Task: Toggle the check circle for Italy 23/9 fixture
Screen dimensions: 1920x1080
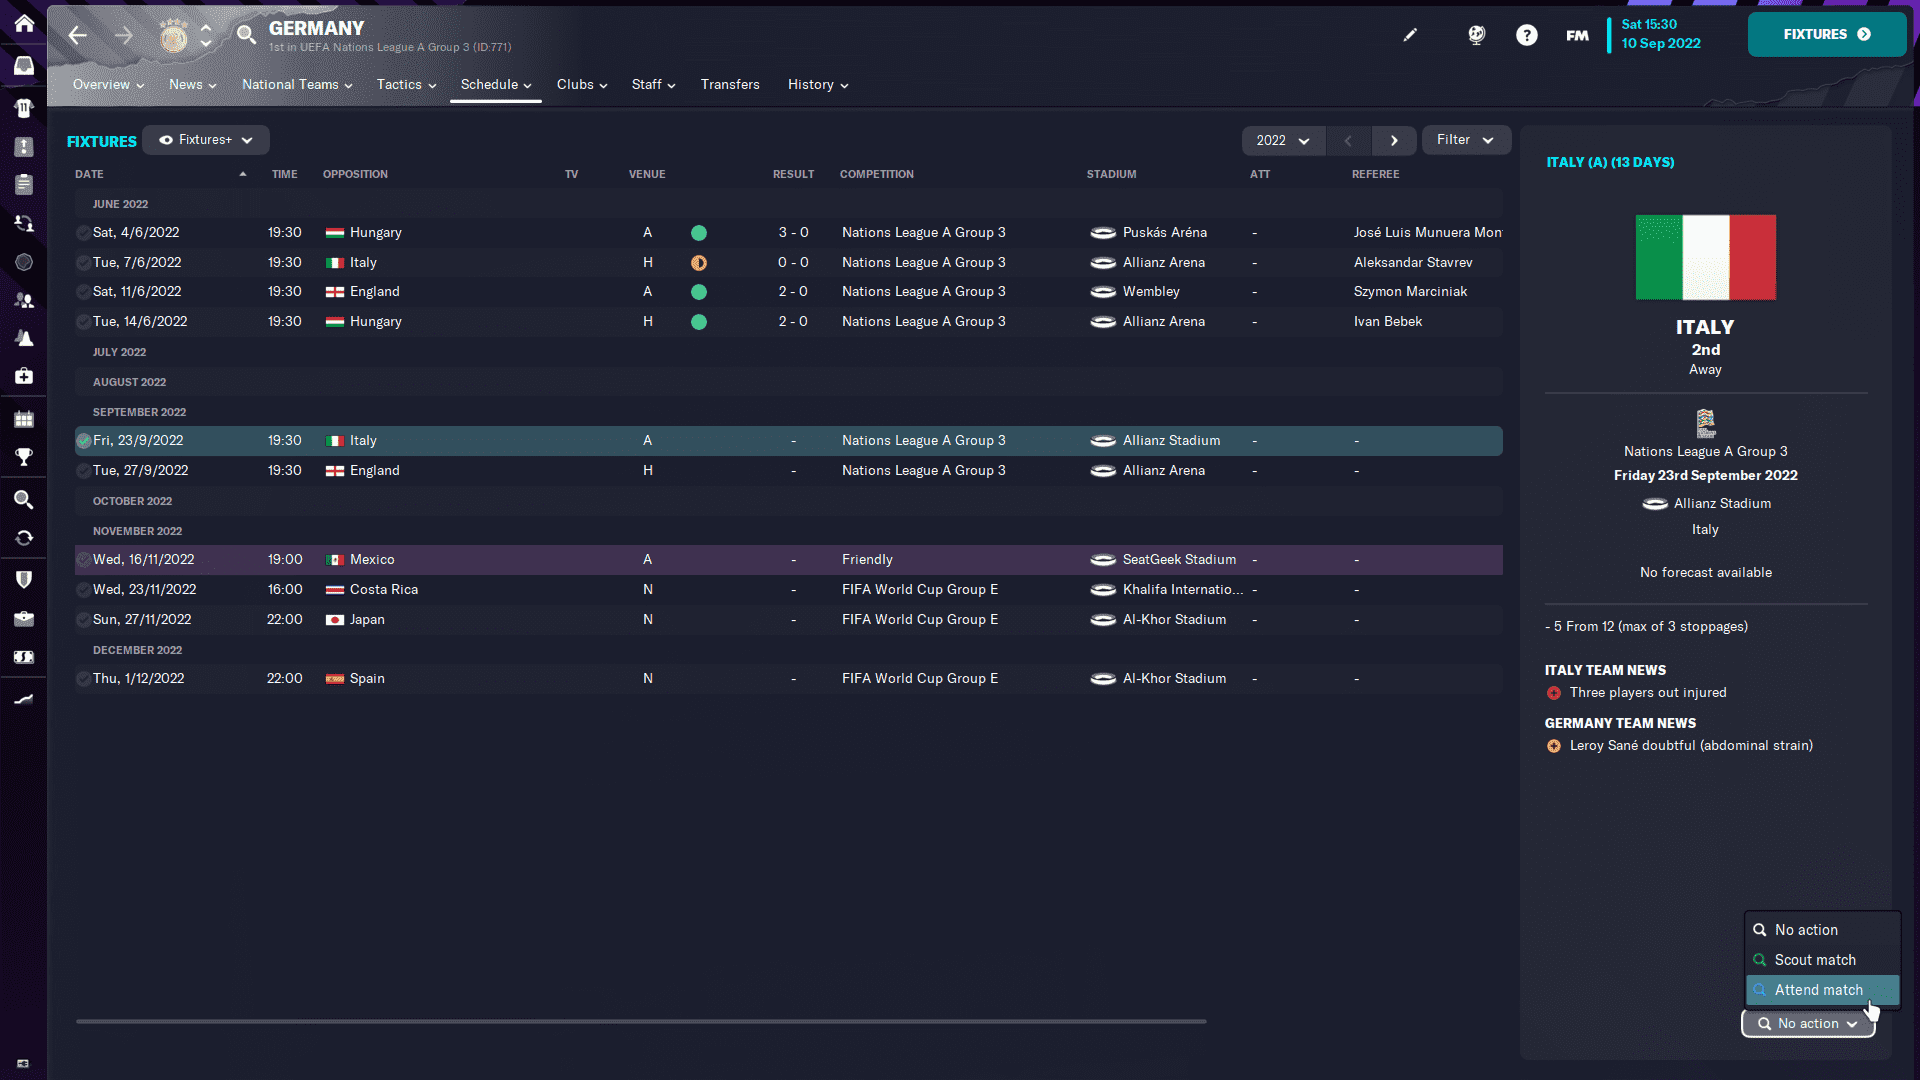Action: tap(83, 441)
